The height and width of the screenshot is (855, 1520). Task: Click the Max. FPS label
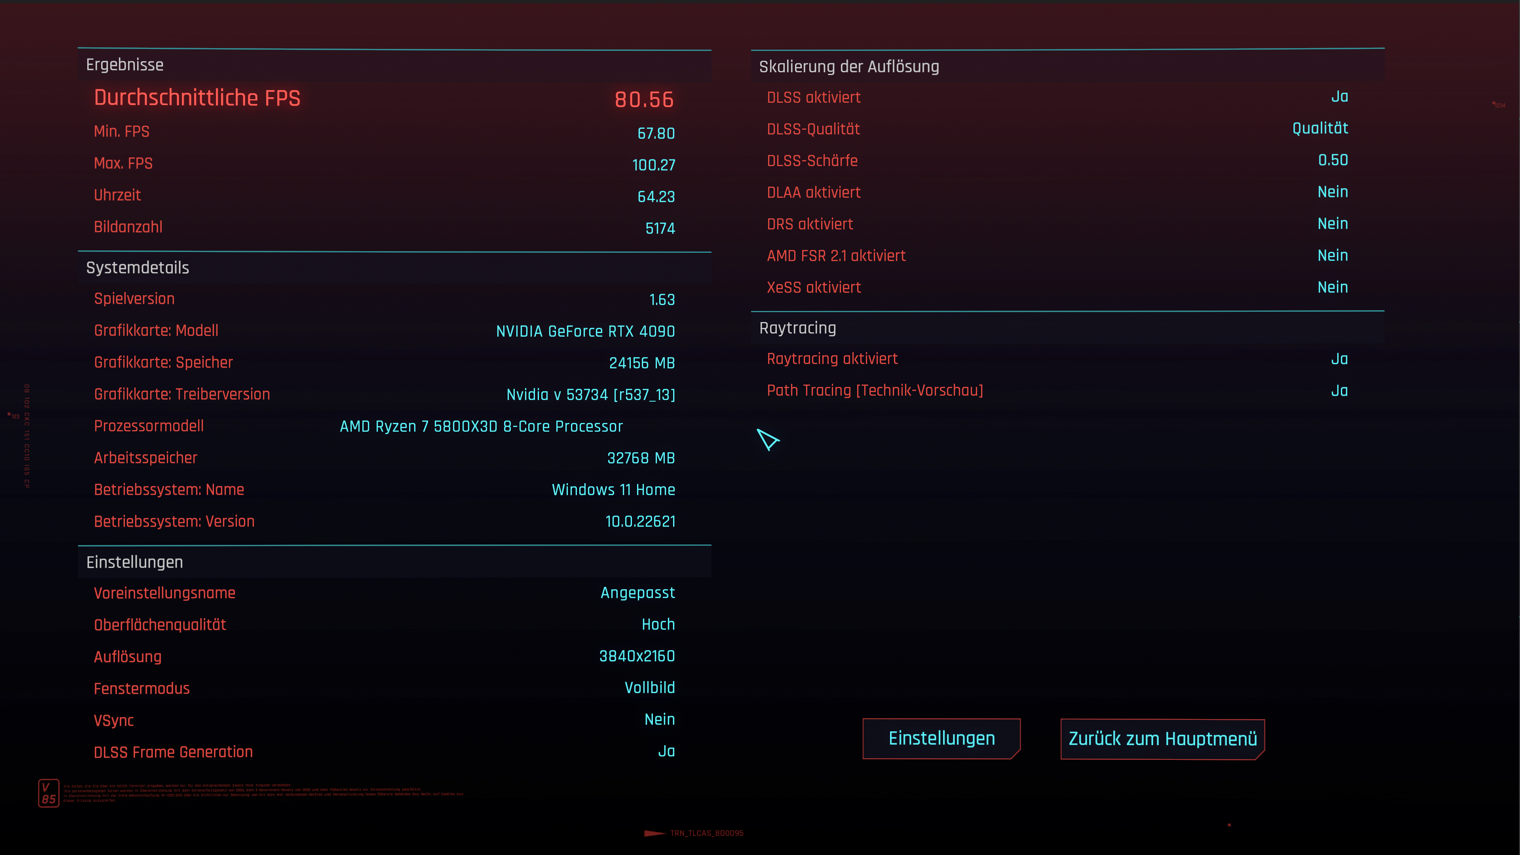123,164
